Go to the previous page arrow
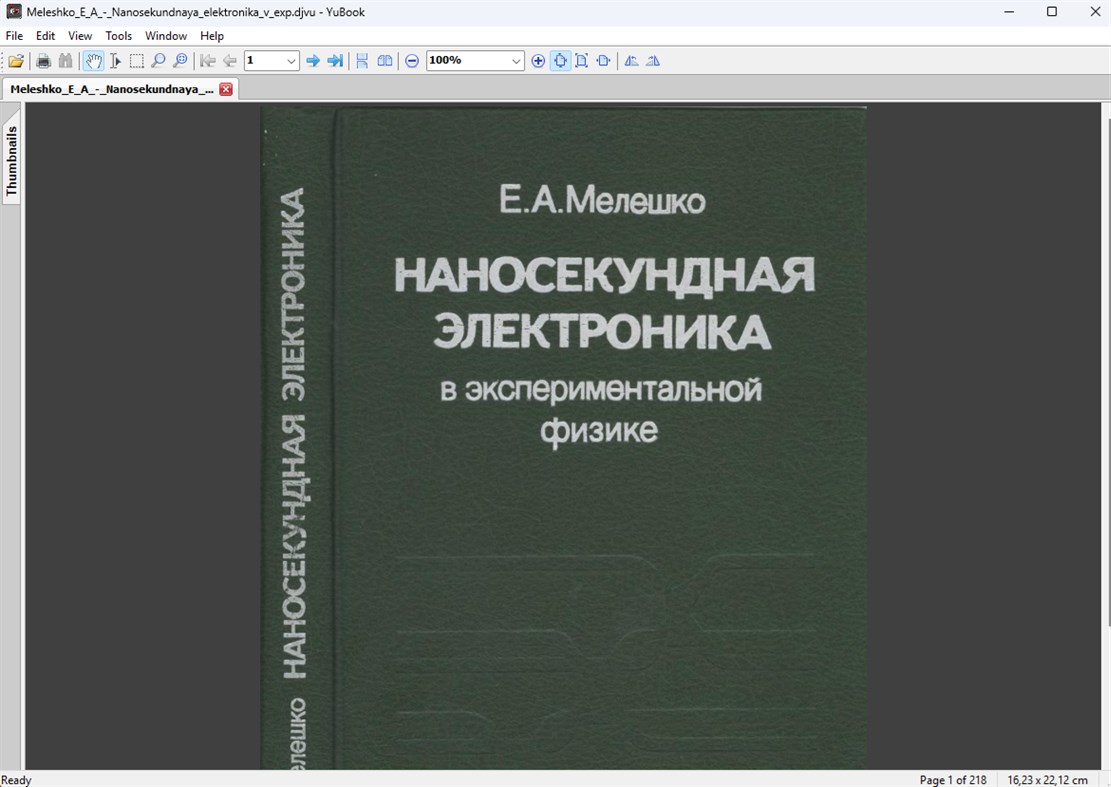This screenshot has width=1111, height=787. coord(229,61)
